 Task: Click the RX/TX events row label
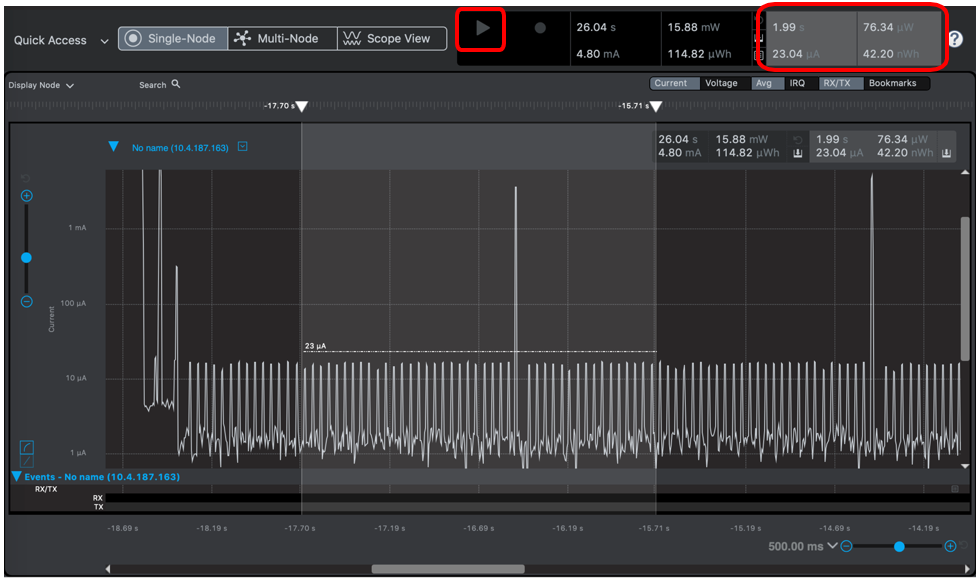[x=46, y=489]
